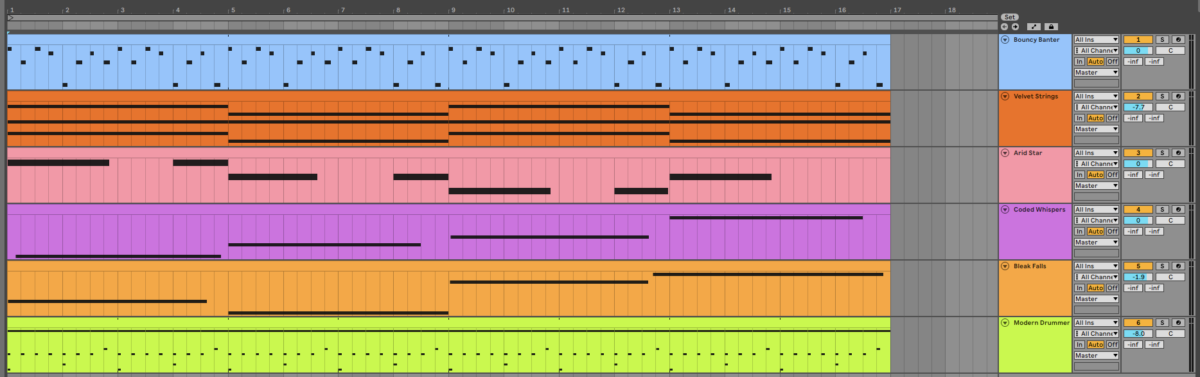Click Arid Star pan control C
Screen dimensions: 1200x377
pyautogui.click(x=1170, y=164)
